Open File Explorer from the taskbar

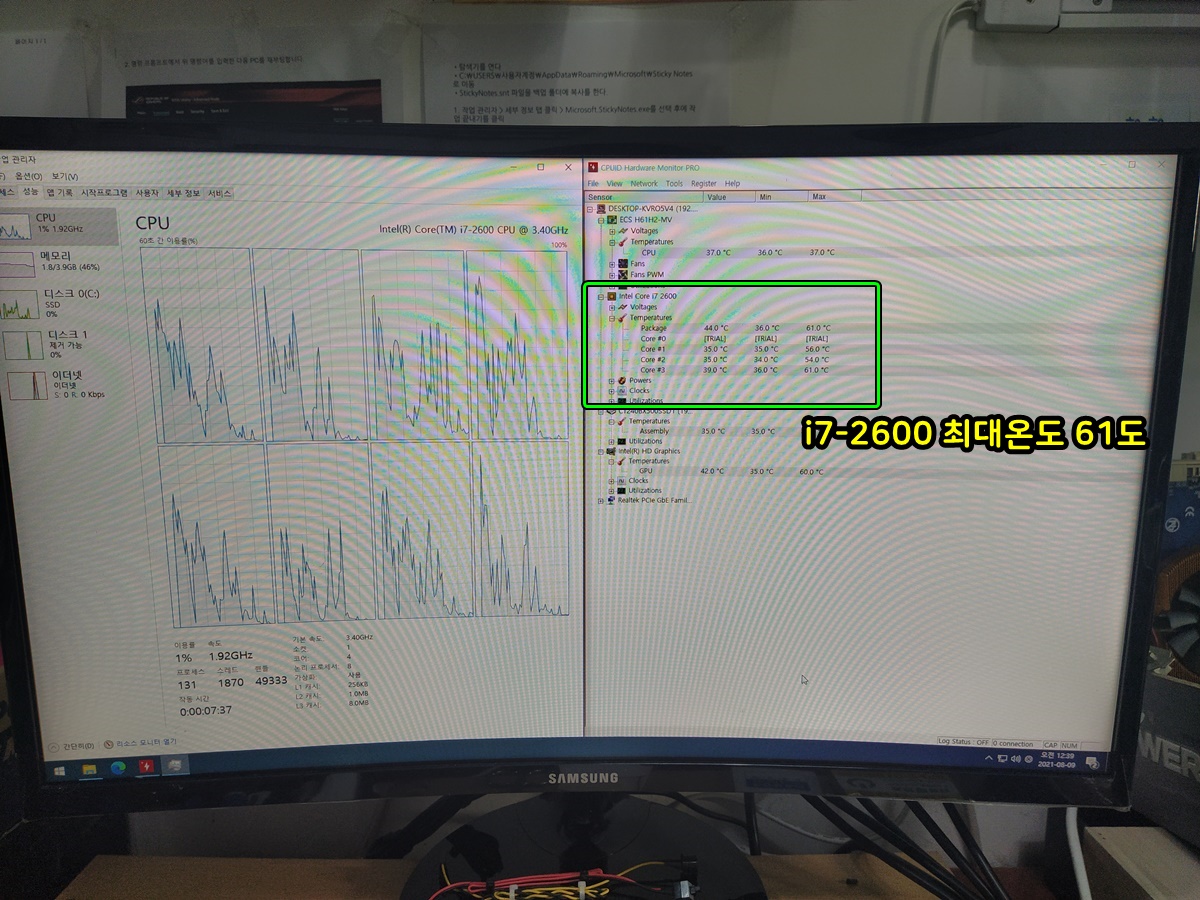pyautogui.click(x=89, y=768)
